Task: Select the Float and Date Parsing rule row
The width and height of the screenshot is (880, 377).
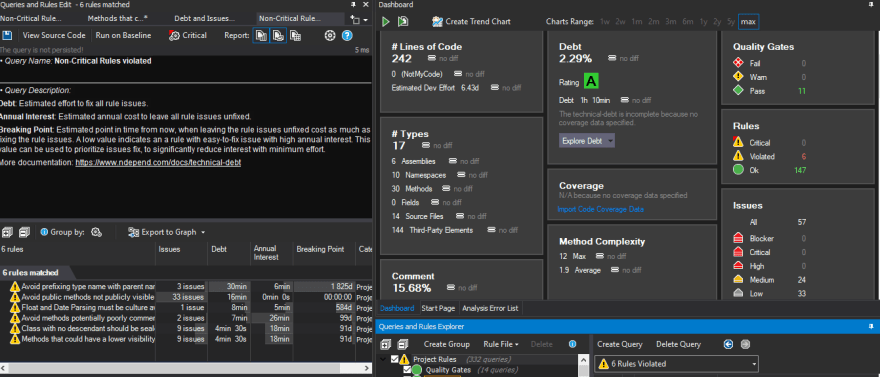Action: click(x=185, y=307)
